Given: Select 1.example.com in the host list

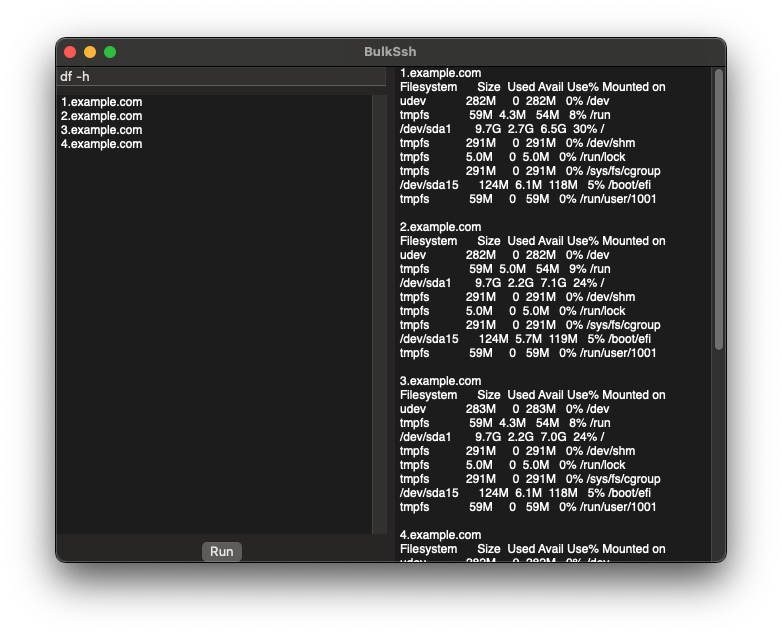Looking at the screenshot, I should click(x=102, y=102).
